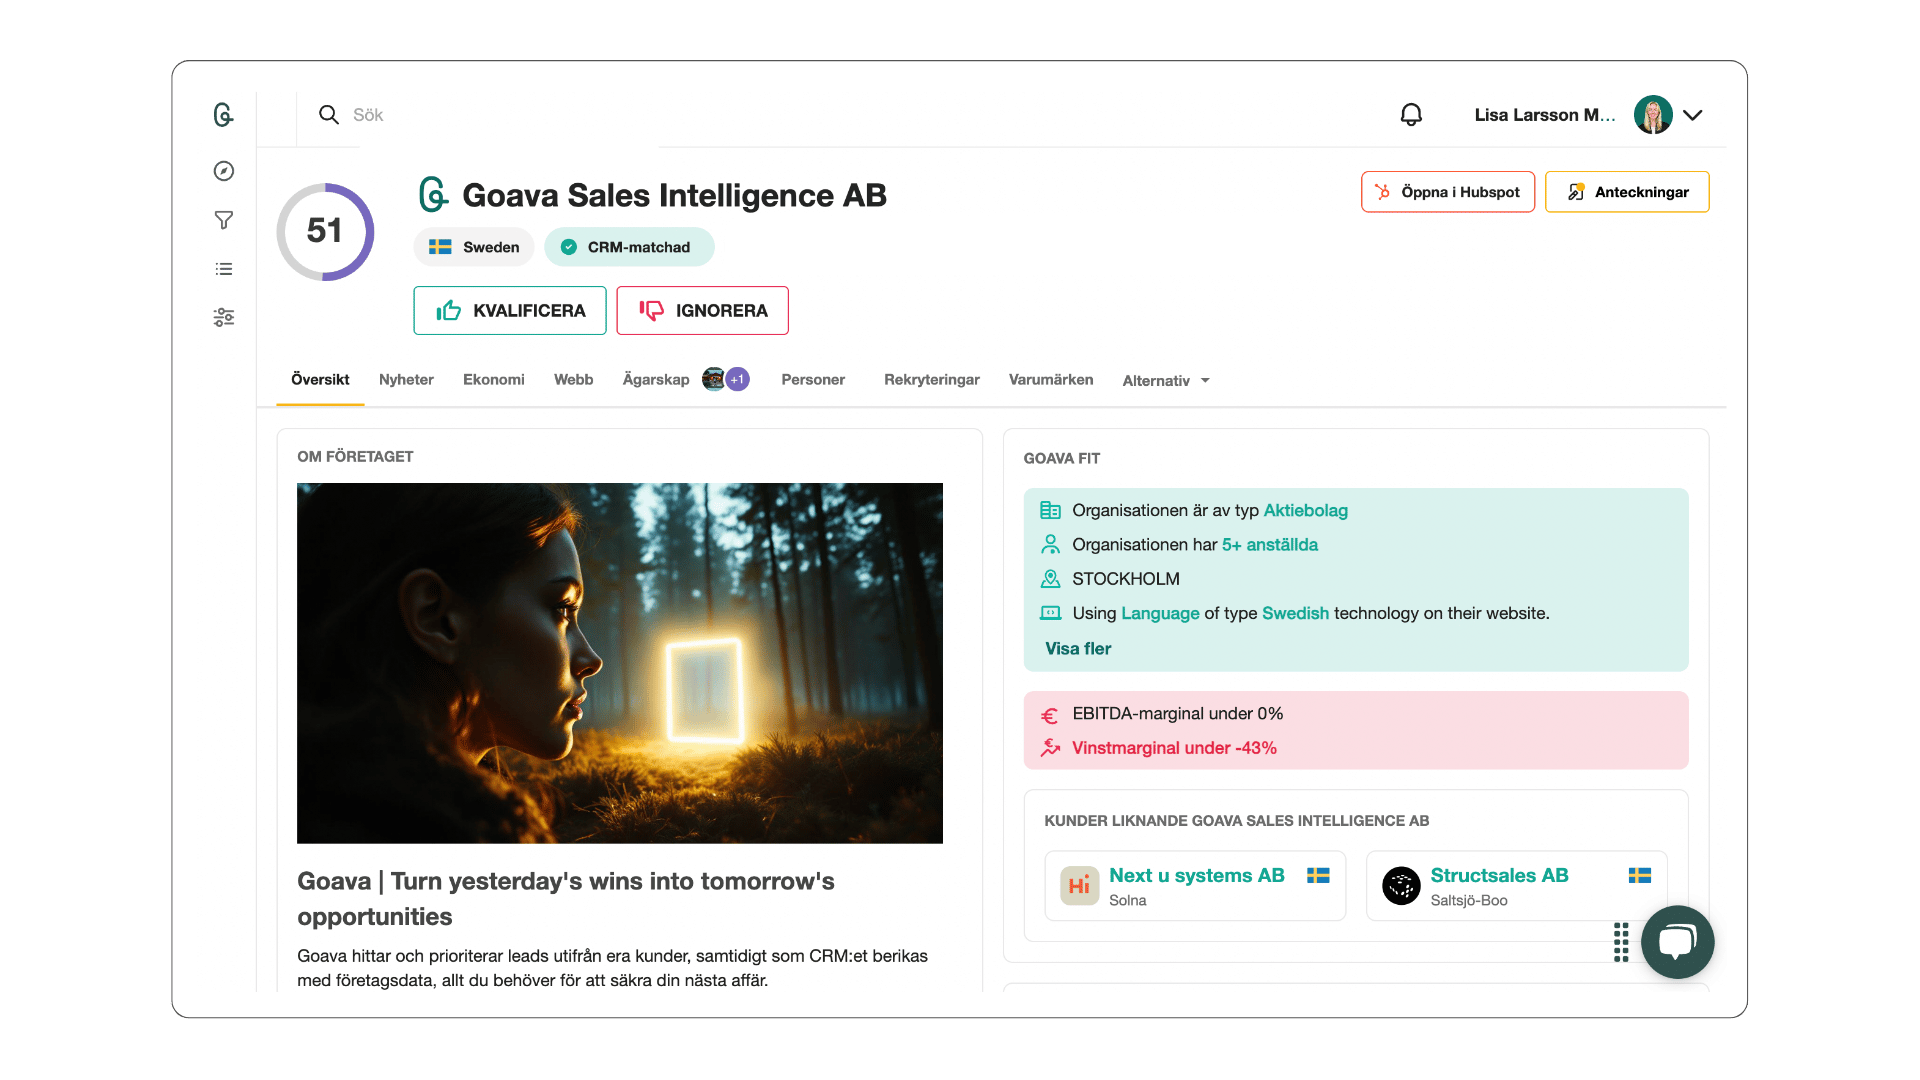Open the Personer tab
The image size is (1920, 1080).
pyautogui.click(x=813, y=380)
